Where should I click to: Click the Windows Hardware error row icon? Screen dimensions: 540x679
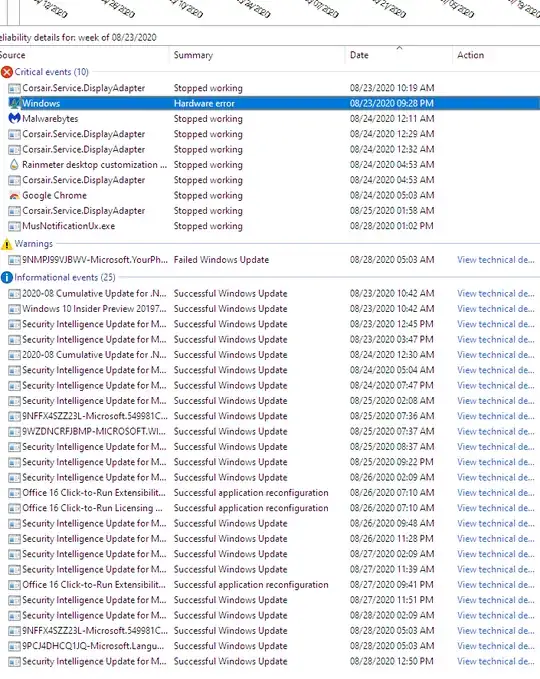click(x=14, y=103)
